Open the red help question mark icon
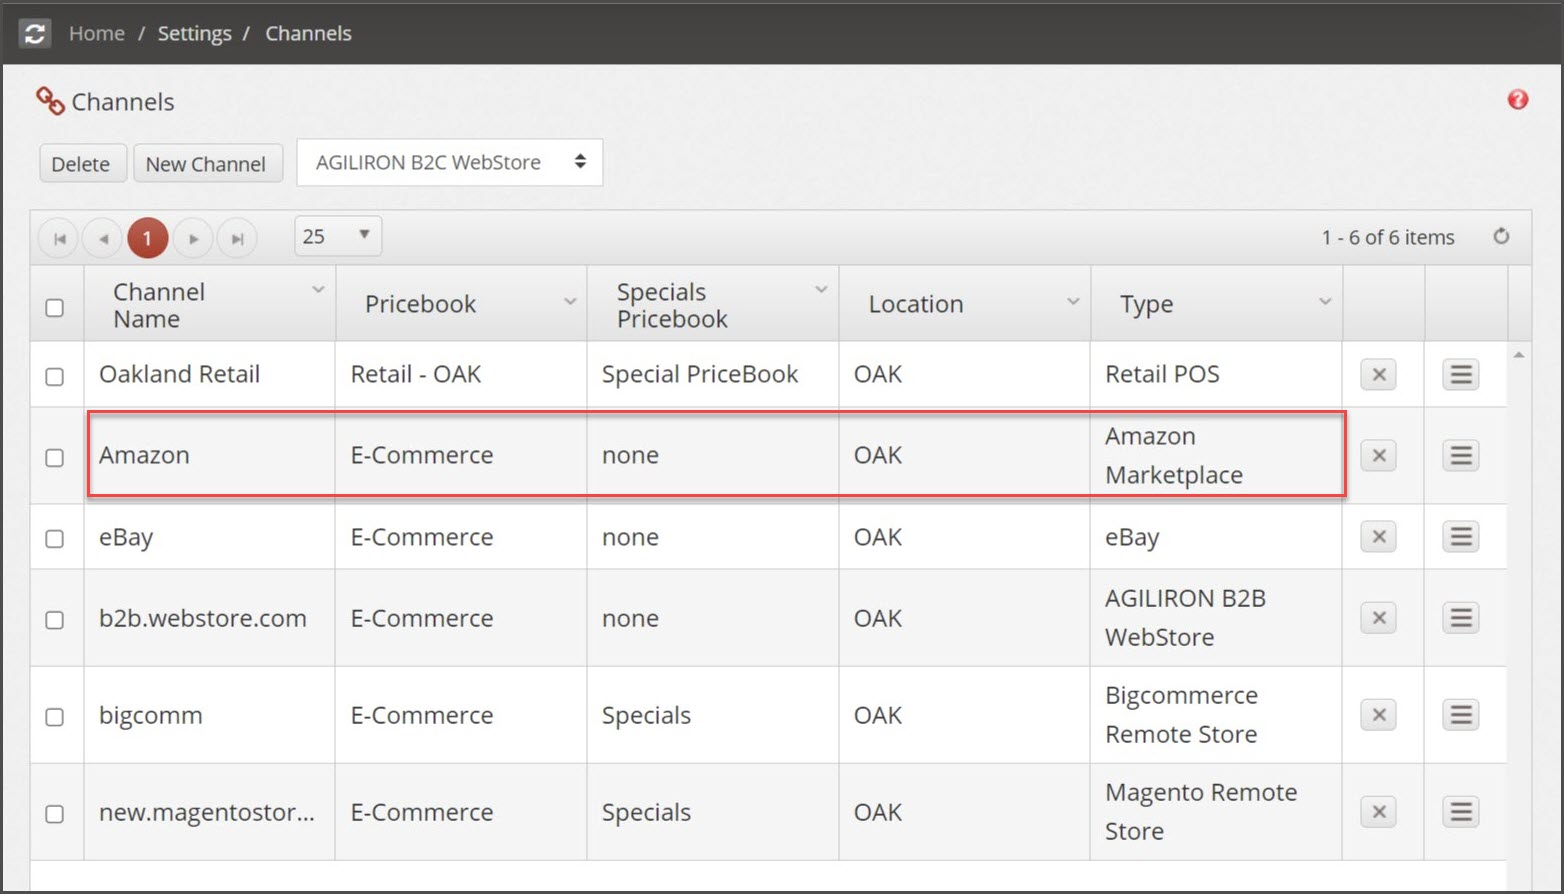 pos(1517,100)
